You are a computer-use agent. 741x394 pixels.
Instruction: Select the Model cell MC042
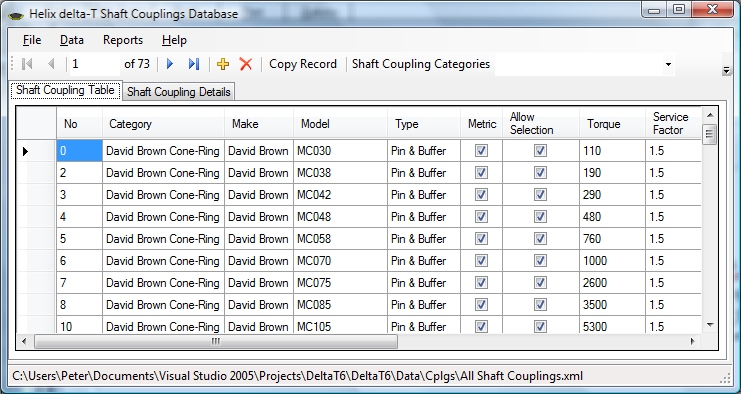[340, 195]
